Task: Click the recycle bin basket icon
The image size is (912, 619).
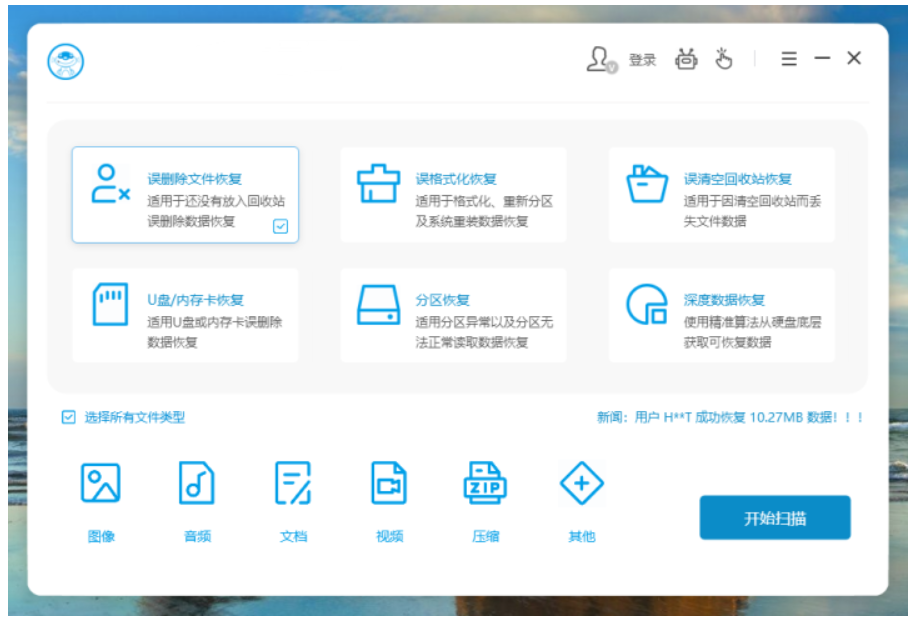Action: click(x=647, y=183)
